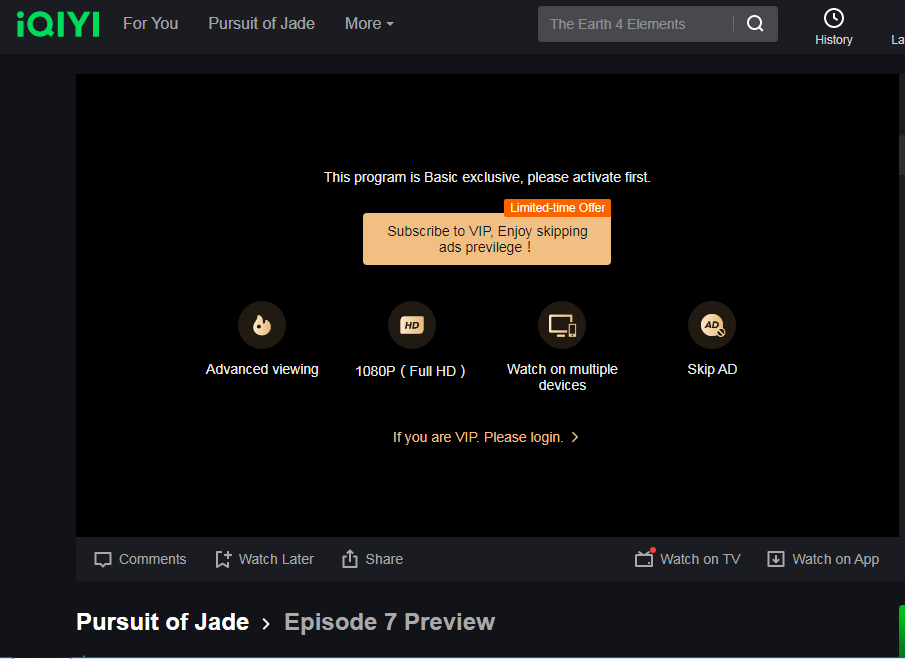Open the For You page
This screenshot has width=905, height=663.
pos(151,24)
